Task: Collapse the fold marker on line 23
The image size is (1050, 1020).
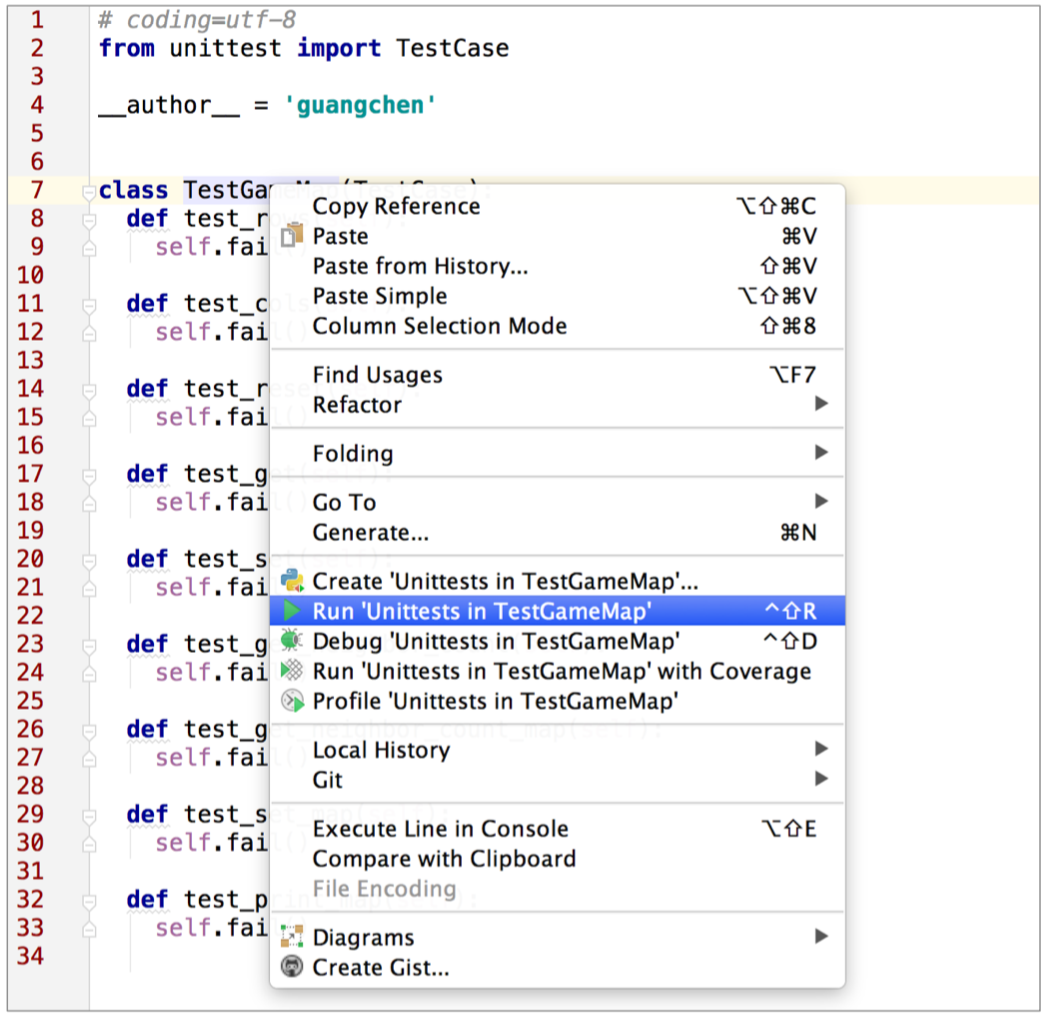Action: [88, 646]
